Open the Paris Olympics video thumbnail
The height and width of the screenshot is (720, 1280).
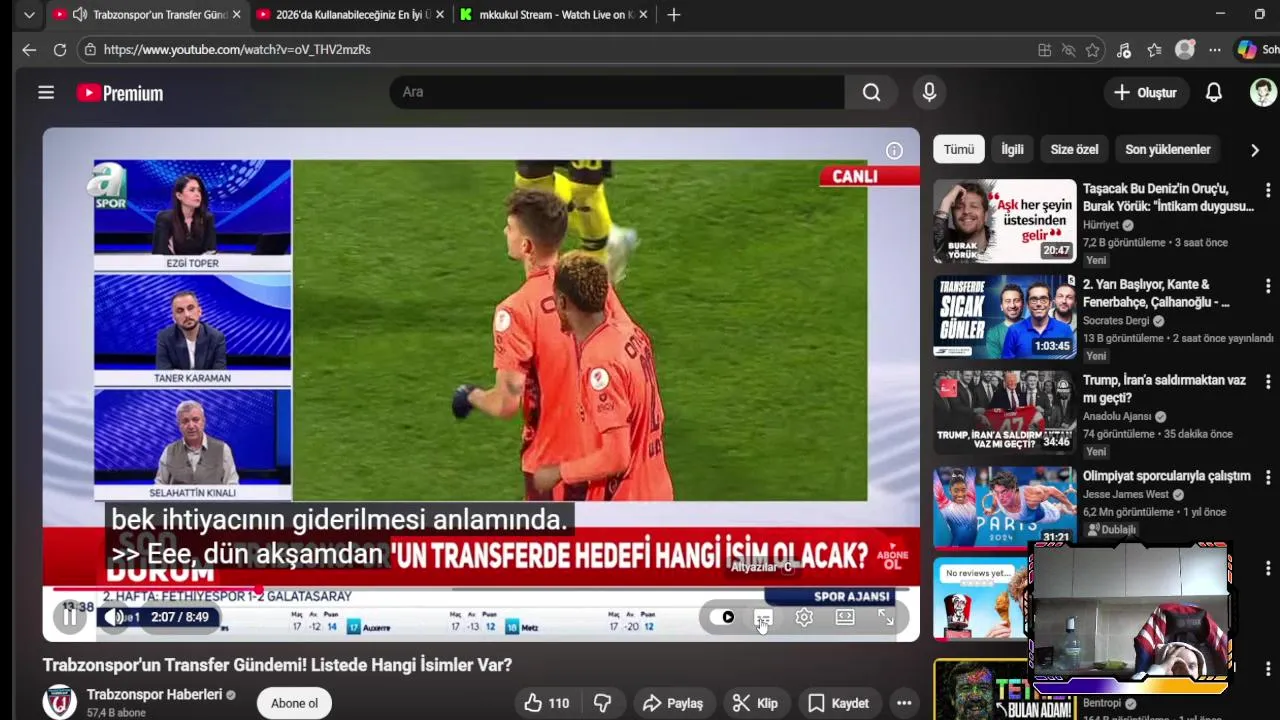tap(1004, 506)
